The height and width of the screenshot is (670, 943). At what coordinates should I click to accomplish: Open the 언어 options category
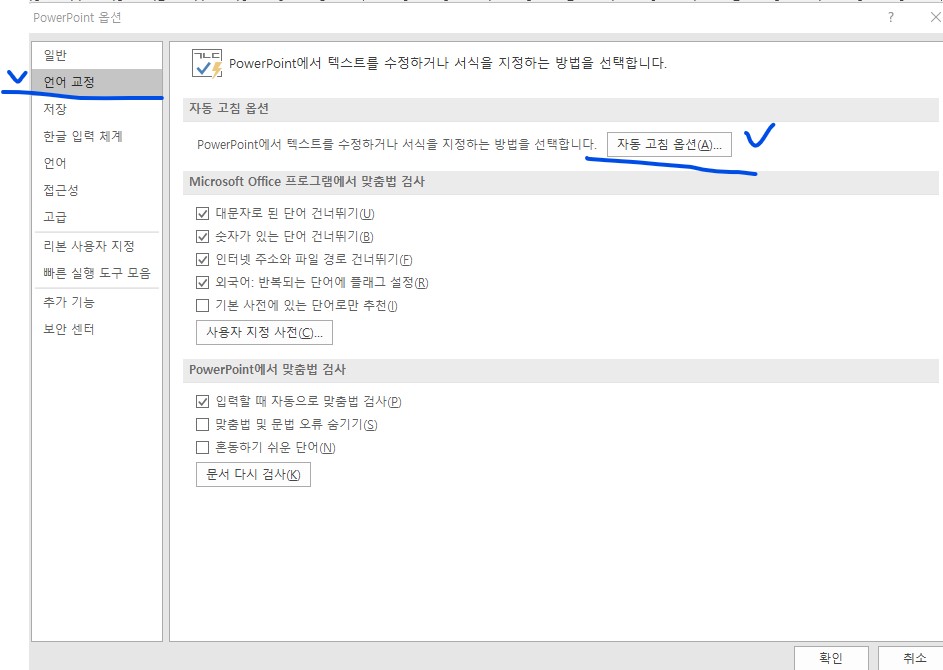pyautogui.click(x=97, y=163)
